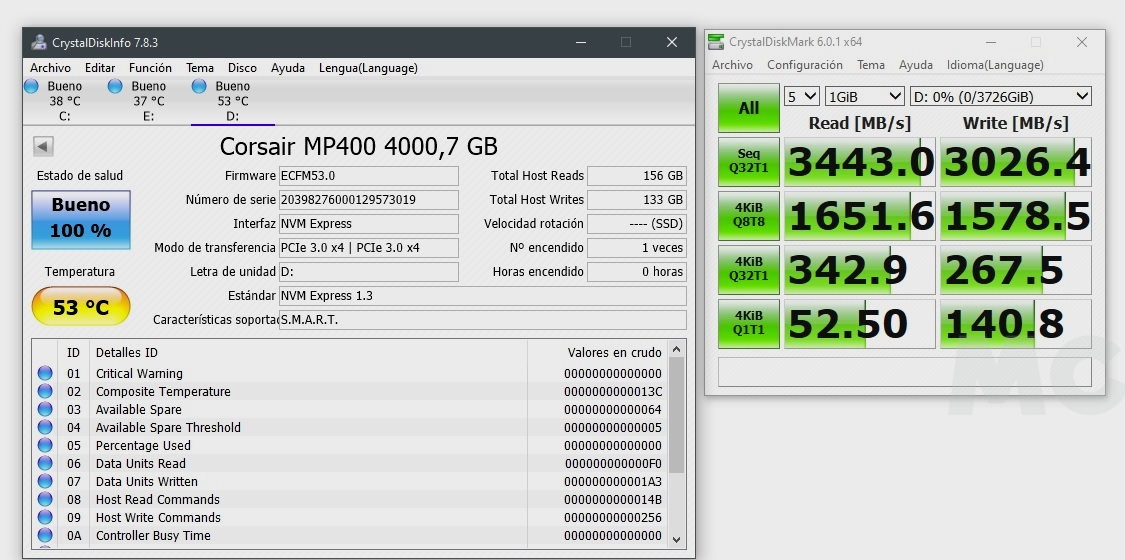
Task: Expand the target drive dropdown D: 0%
Action: tap(1000, 96)
